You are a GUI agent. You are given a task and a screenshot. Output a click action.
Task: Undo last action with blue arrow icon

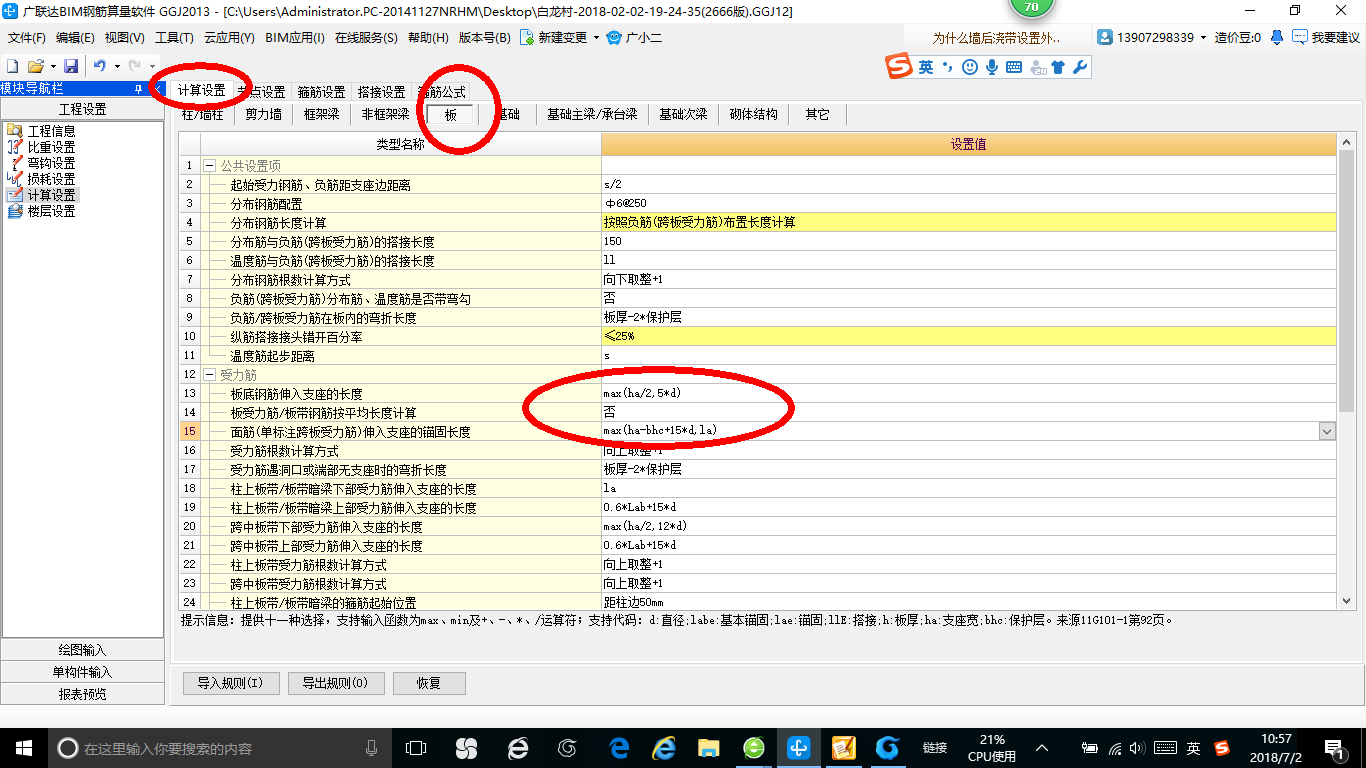coord(100,66)
